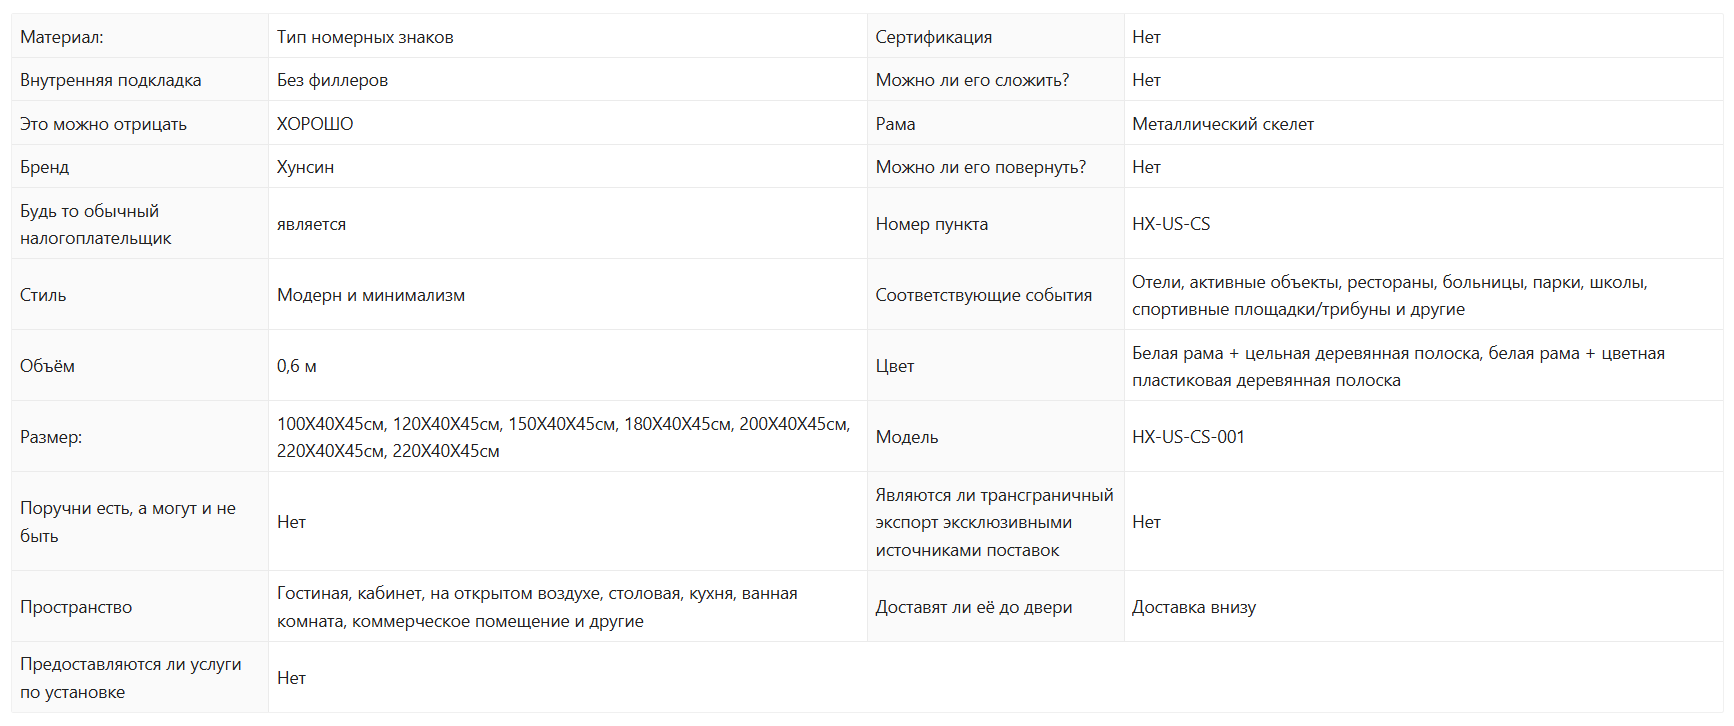Select the "Тип номерных знаков" value
The width and height of the screenshot is (1734, 726).
365,37
